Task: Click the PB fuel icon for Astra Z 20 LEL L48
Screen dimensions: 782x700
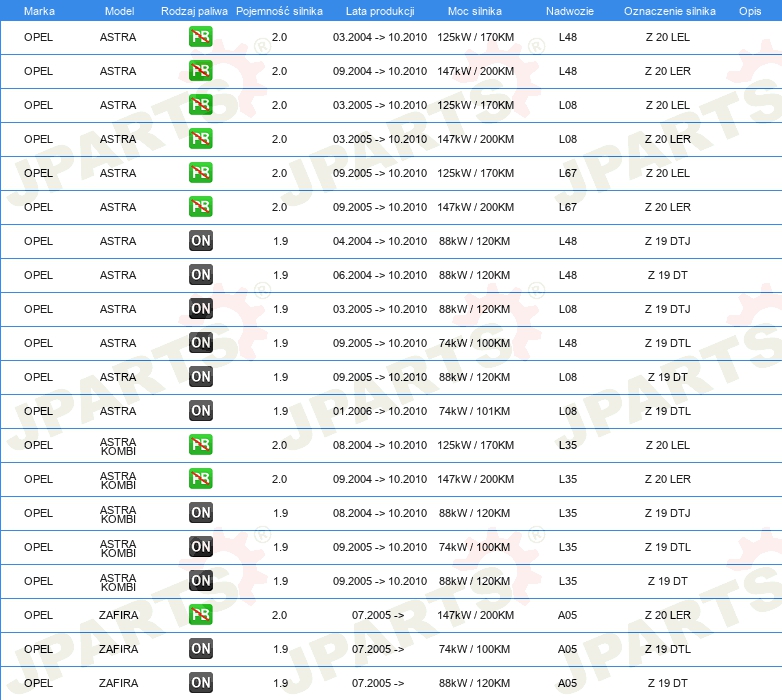Action: click(200, 37)
